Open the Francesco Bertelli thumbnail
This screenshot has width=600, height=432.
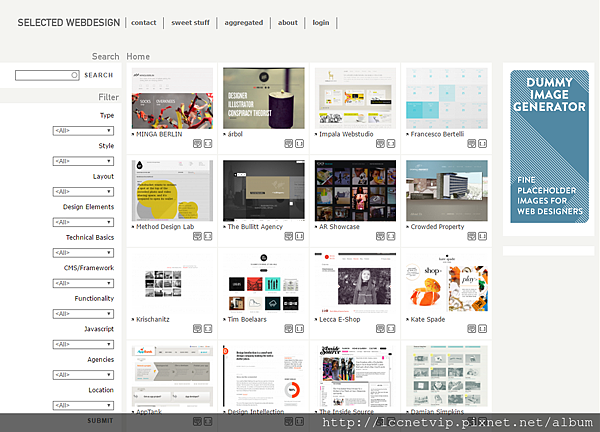coord(447,98)
